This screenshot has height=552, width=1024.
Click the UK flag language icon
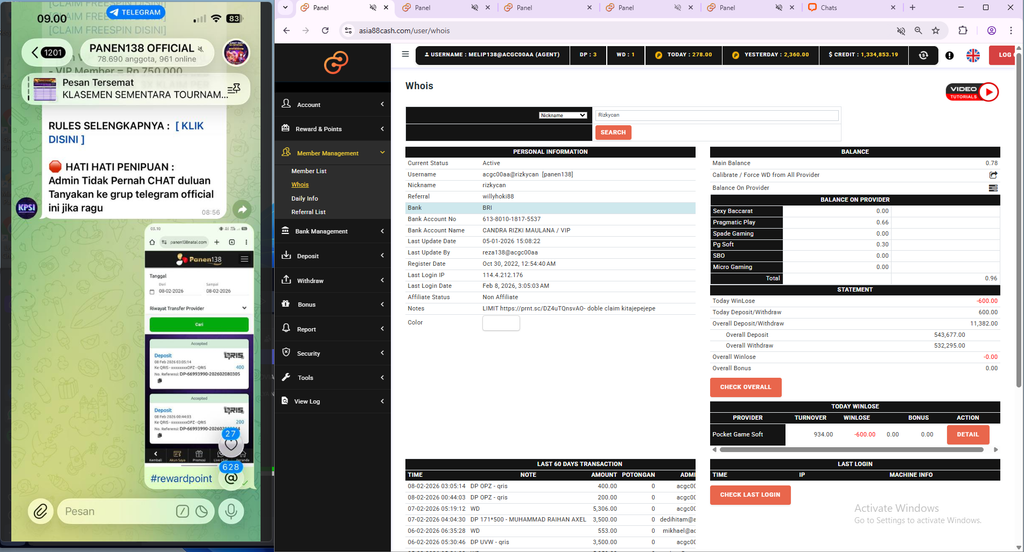[x=973, y=56]
